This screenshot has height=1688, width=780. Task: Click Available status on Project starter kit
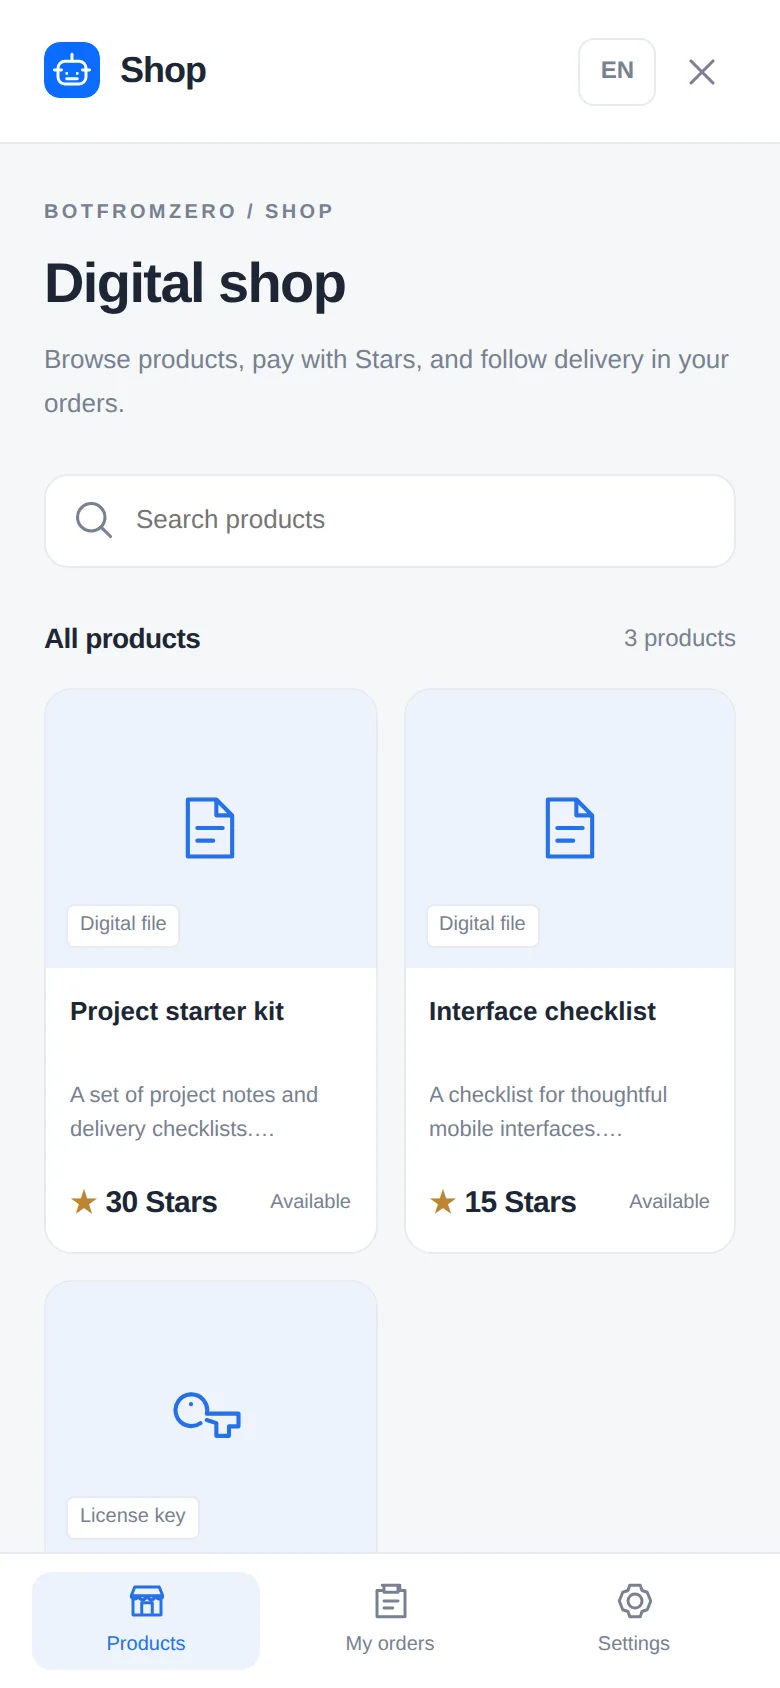(310, 1202)
